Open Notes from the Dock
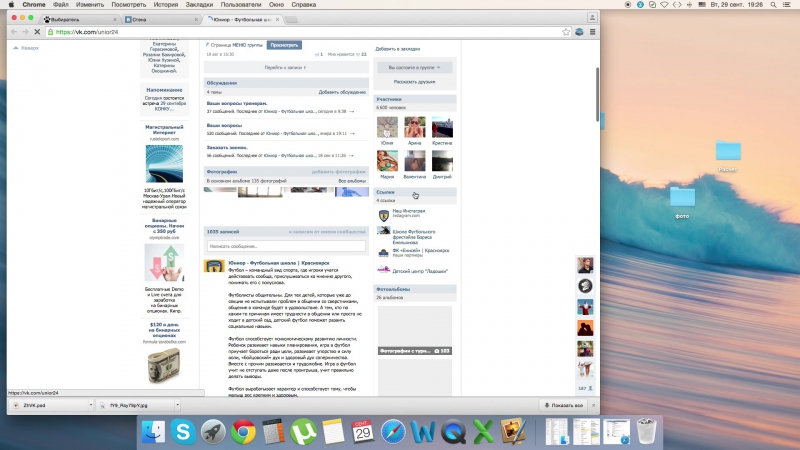800x450 pixels. (333, 432)
